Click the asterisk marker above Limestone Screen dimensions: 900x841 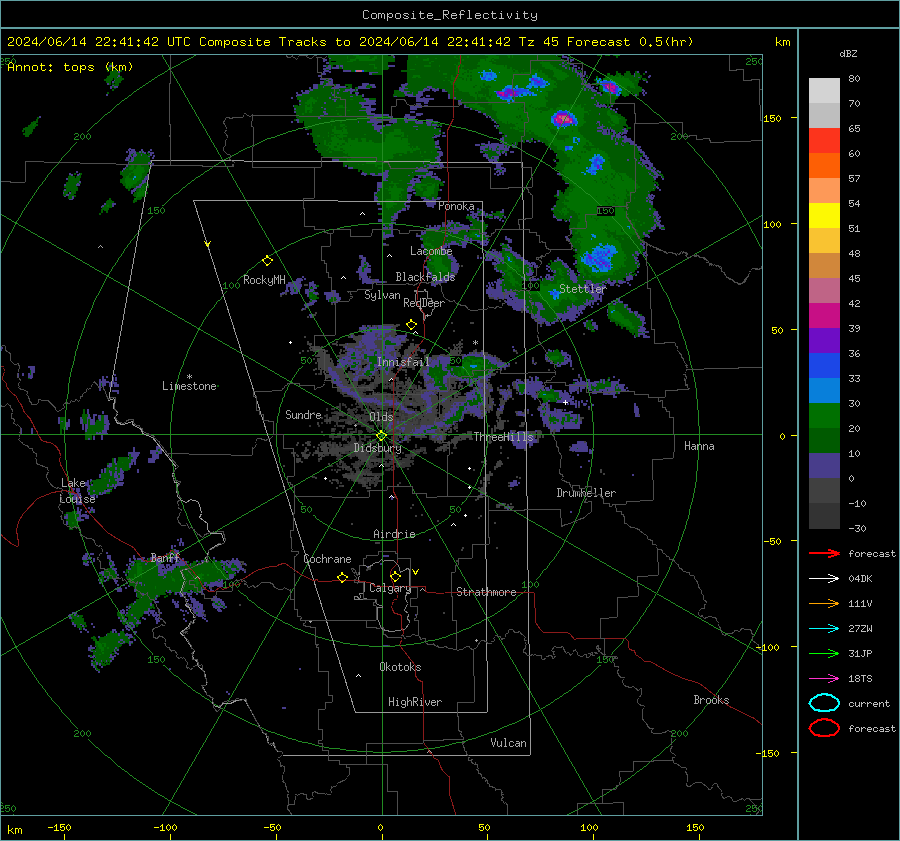point(189,377)
